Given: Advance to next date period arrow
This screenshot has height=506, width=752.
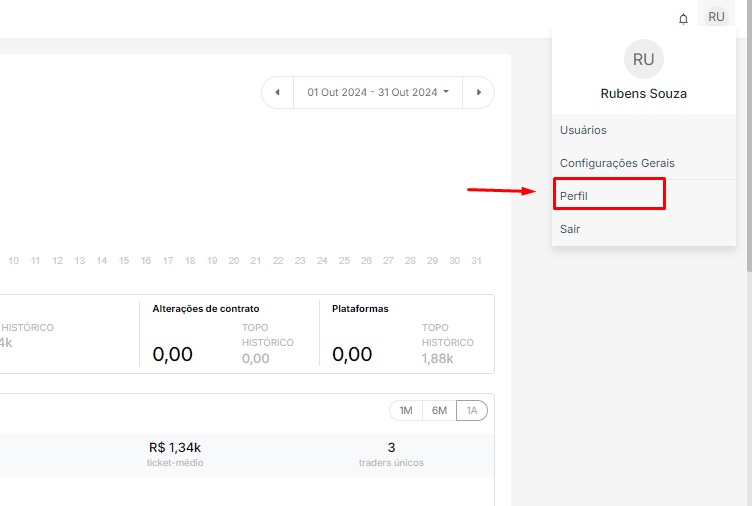Looking at the screenshot, I should click(x=479, y=92).
